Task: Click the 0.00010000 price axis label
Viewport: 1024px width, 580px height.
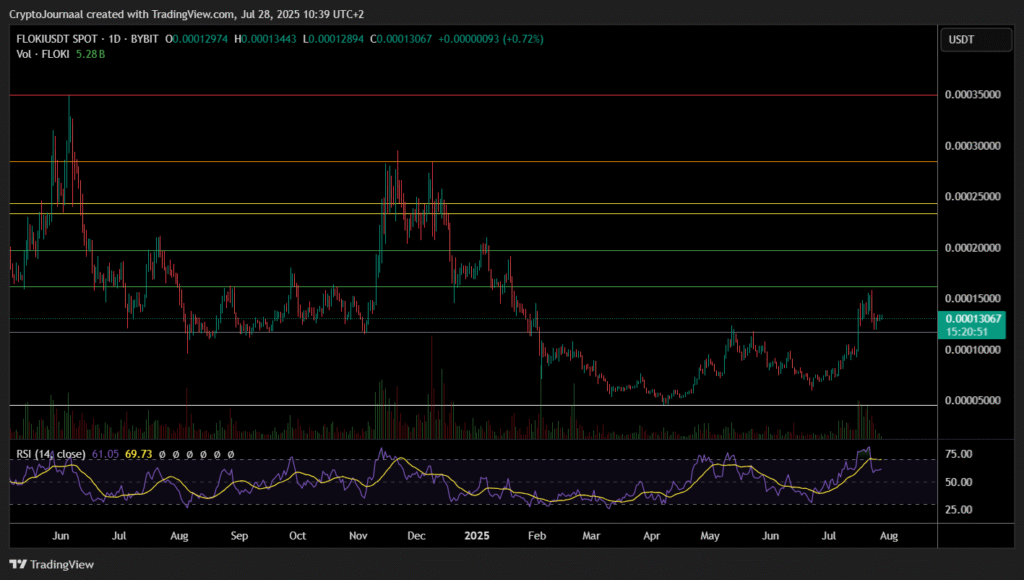Action: (972, 350)
